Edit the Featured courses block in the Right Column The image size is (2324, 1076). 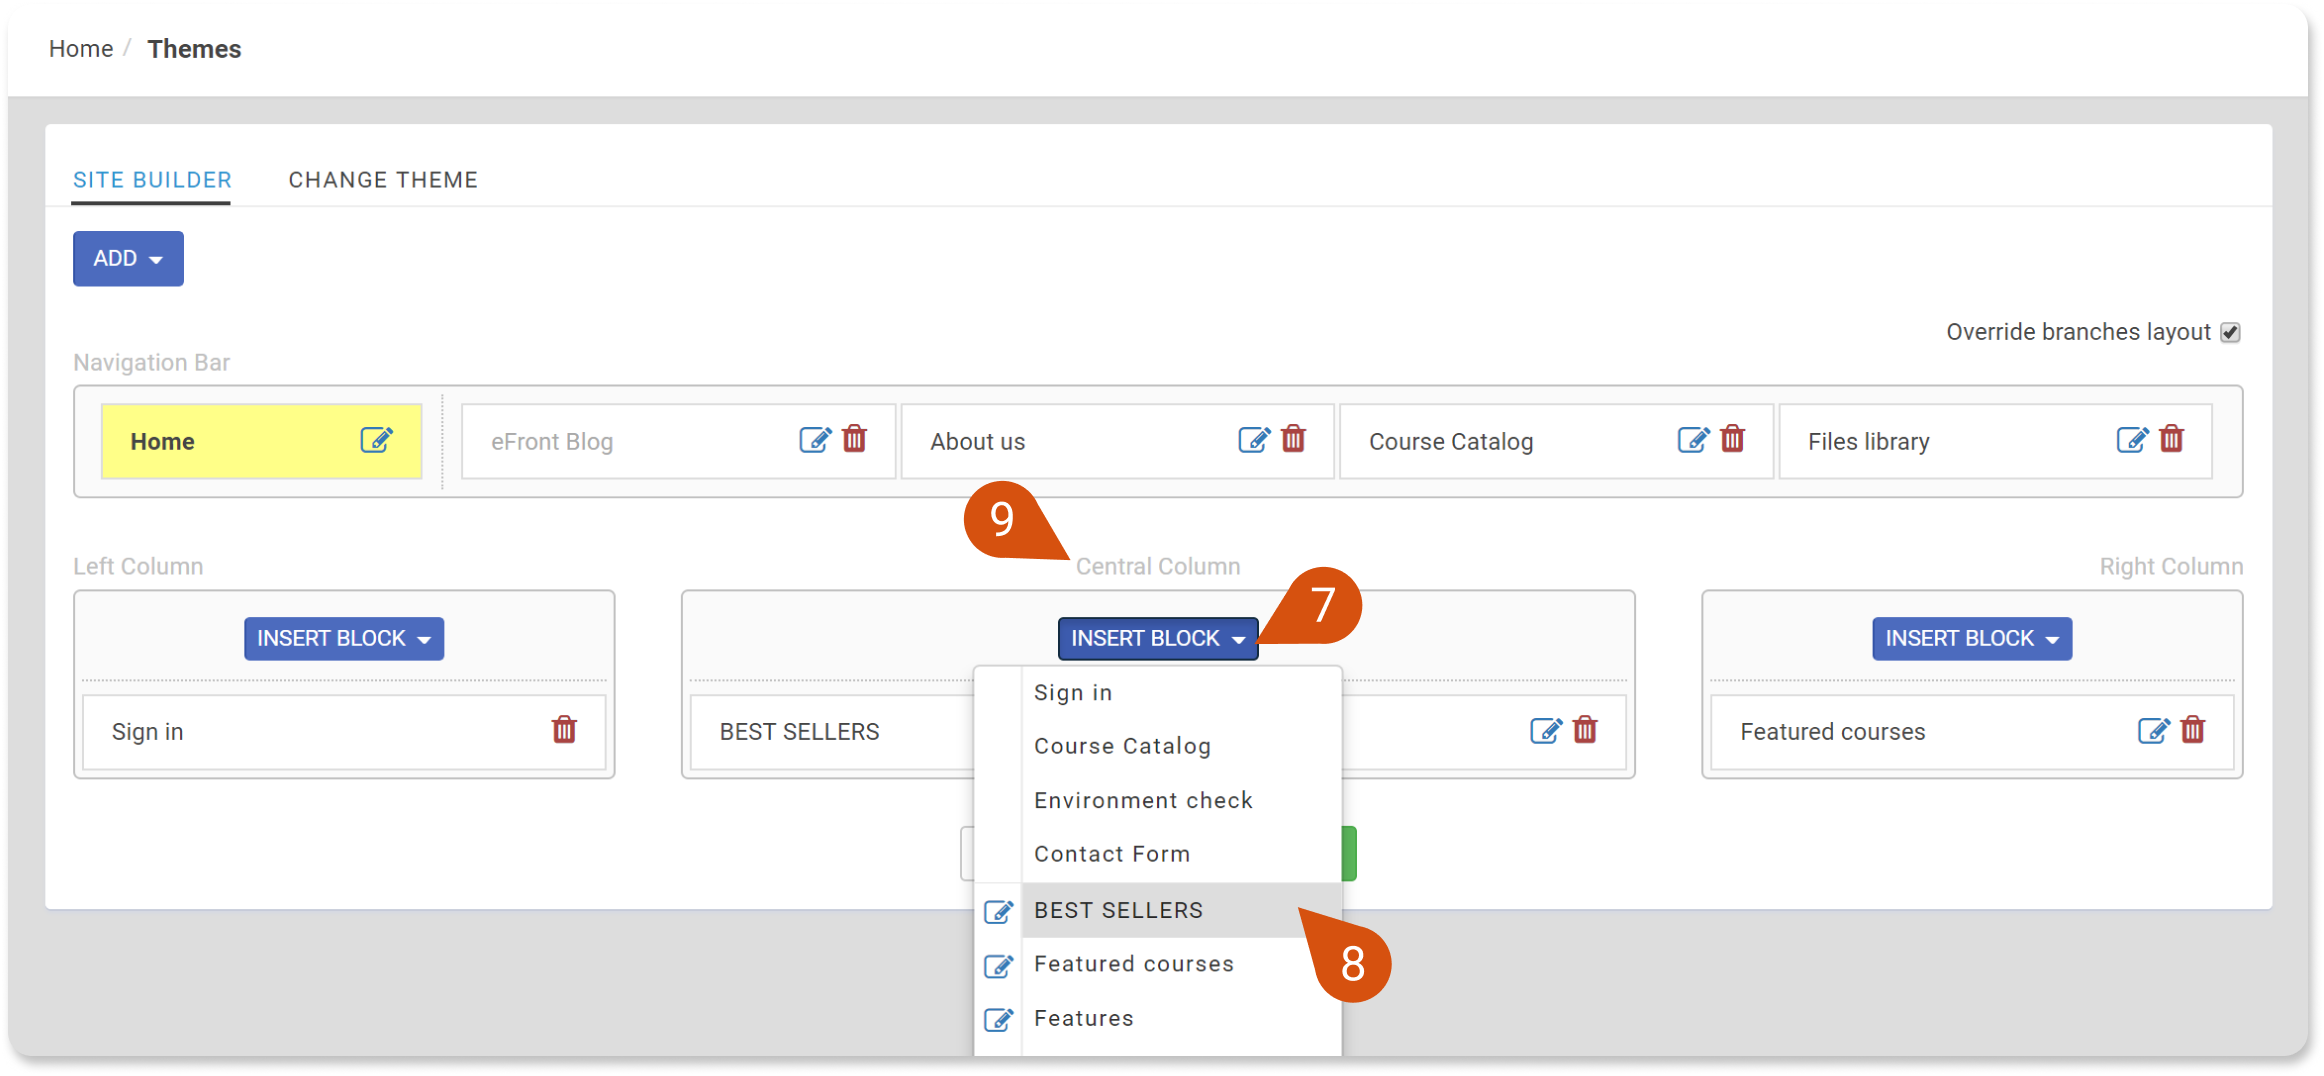(2154, 731)
